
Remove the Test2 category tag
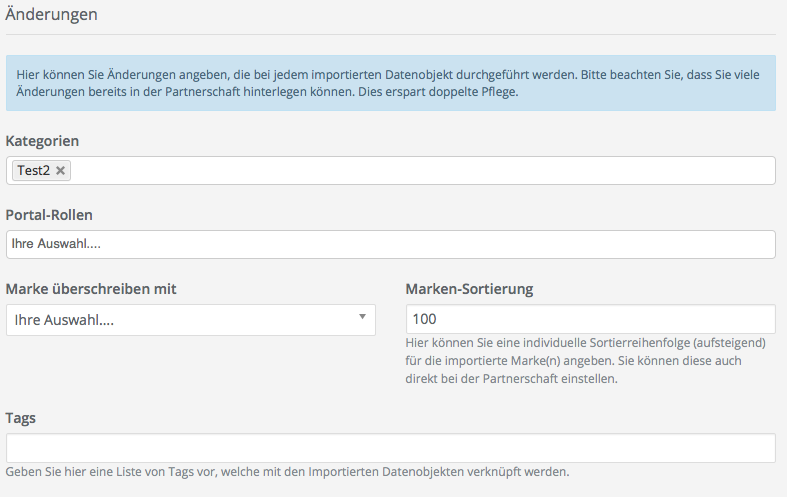(x=61, y=171)
